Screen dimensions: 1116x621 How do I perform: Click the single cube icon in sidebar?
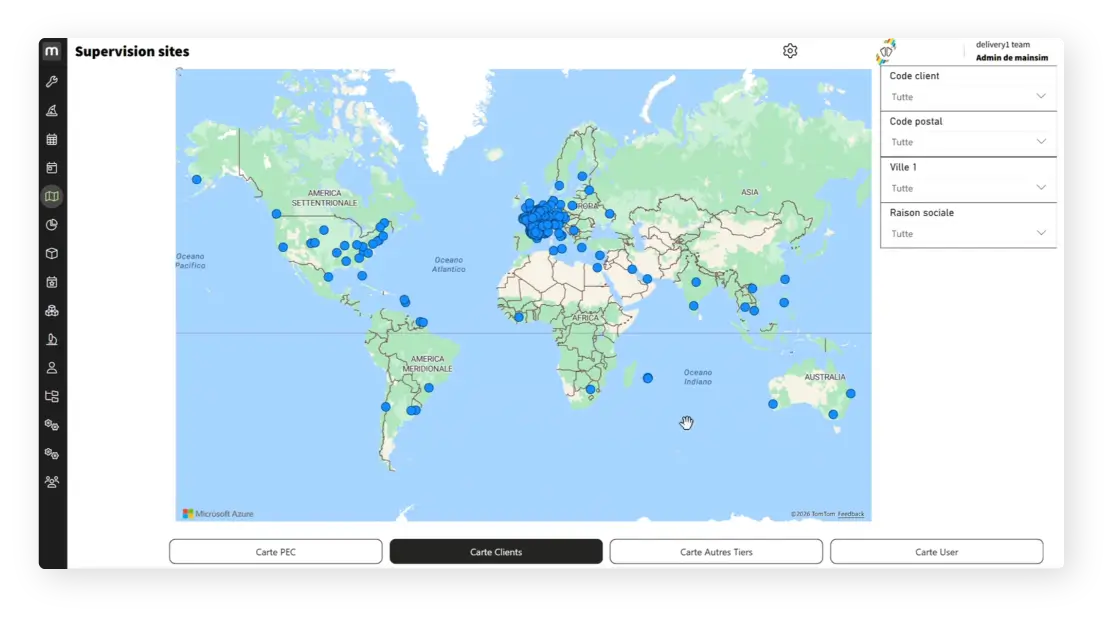(x=52, y=253)
